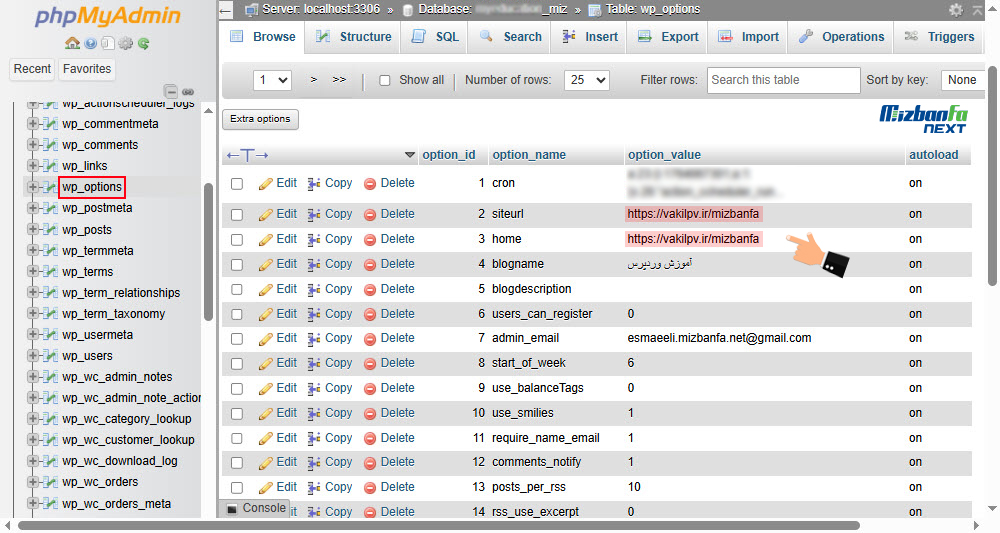Click Copy icon for start_of_week row
The width and height of the screenshot is (1000, 533).
click(x=314, y=363)
